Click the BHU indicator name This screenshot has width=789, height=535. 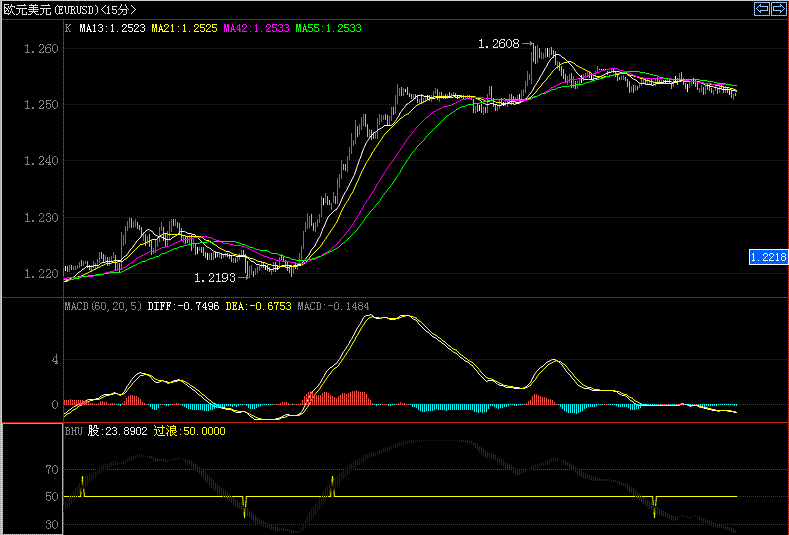[x=73, y=431]
